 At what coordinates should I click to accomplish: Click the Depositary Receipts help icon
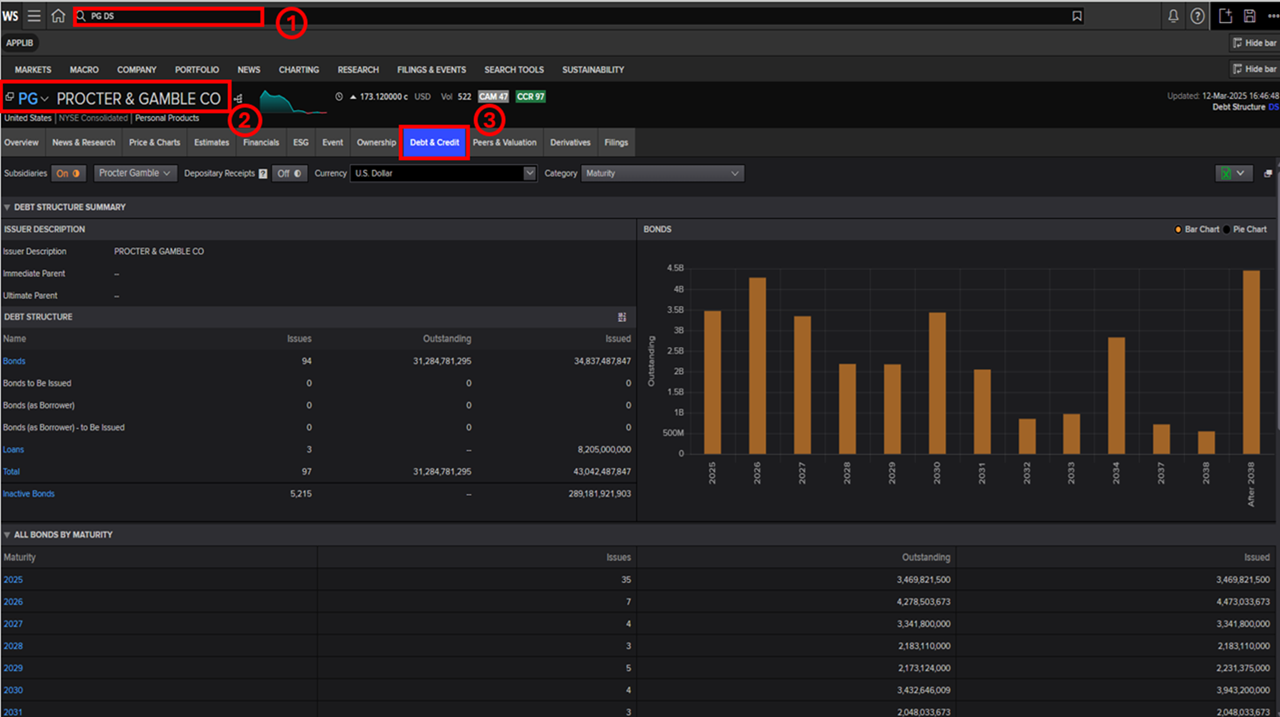[x=263, y=173]
